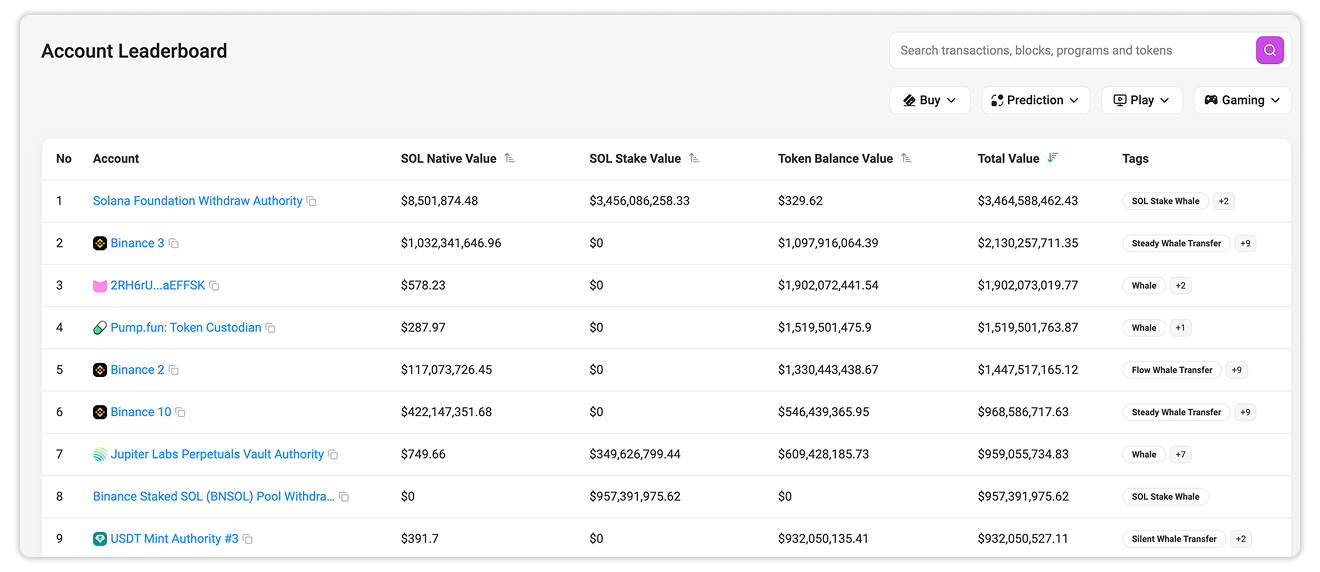The image size is (1320, 572).
Task: Click the Total Value column header
Action: pyautogui.click(x=1009, y=158)
